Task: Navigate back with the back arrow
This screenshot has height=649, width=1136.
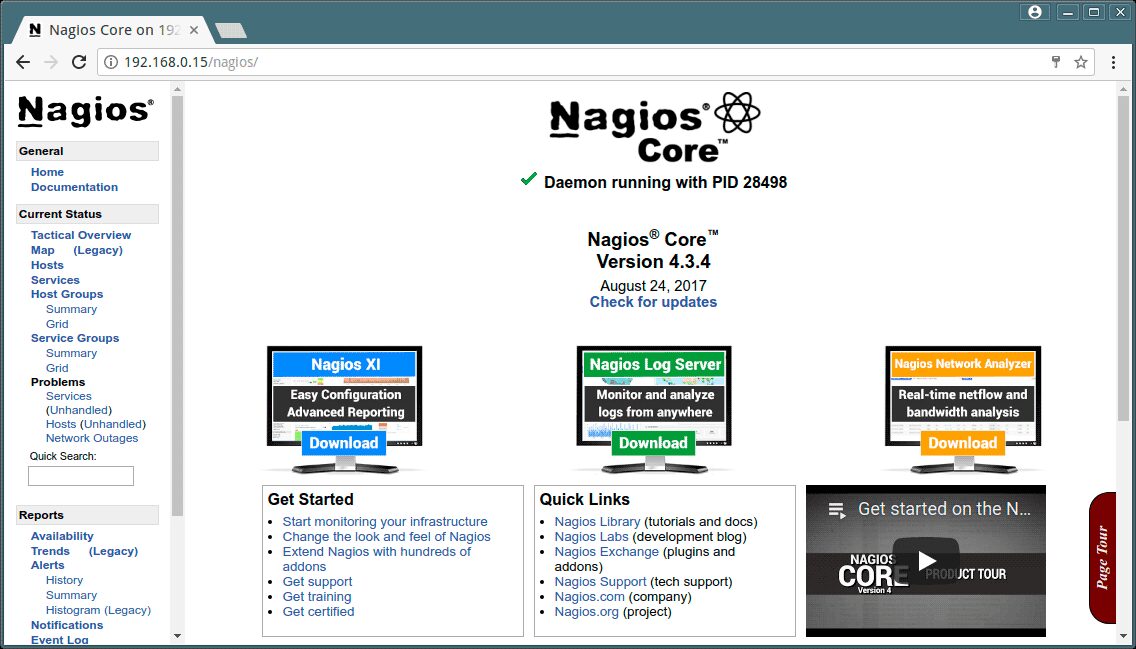Action: [x=23, y=61]
